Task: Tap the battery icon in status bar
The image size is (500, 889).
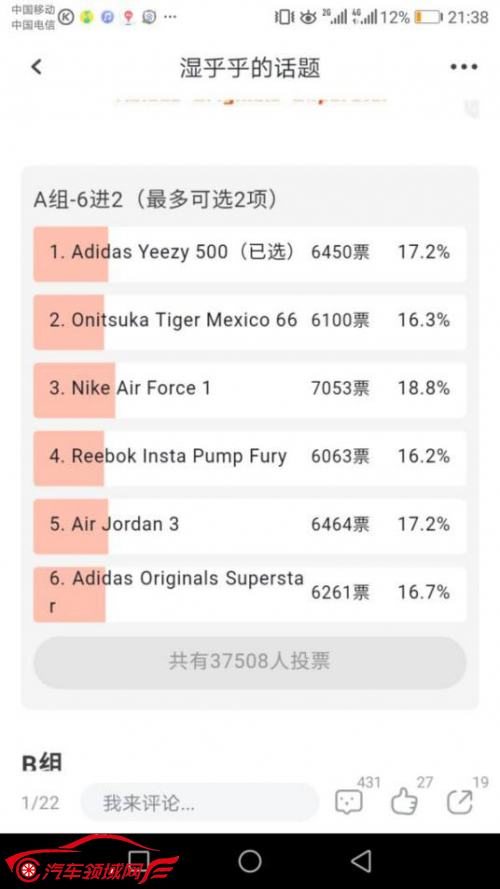Action: click(428, 18)
